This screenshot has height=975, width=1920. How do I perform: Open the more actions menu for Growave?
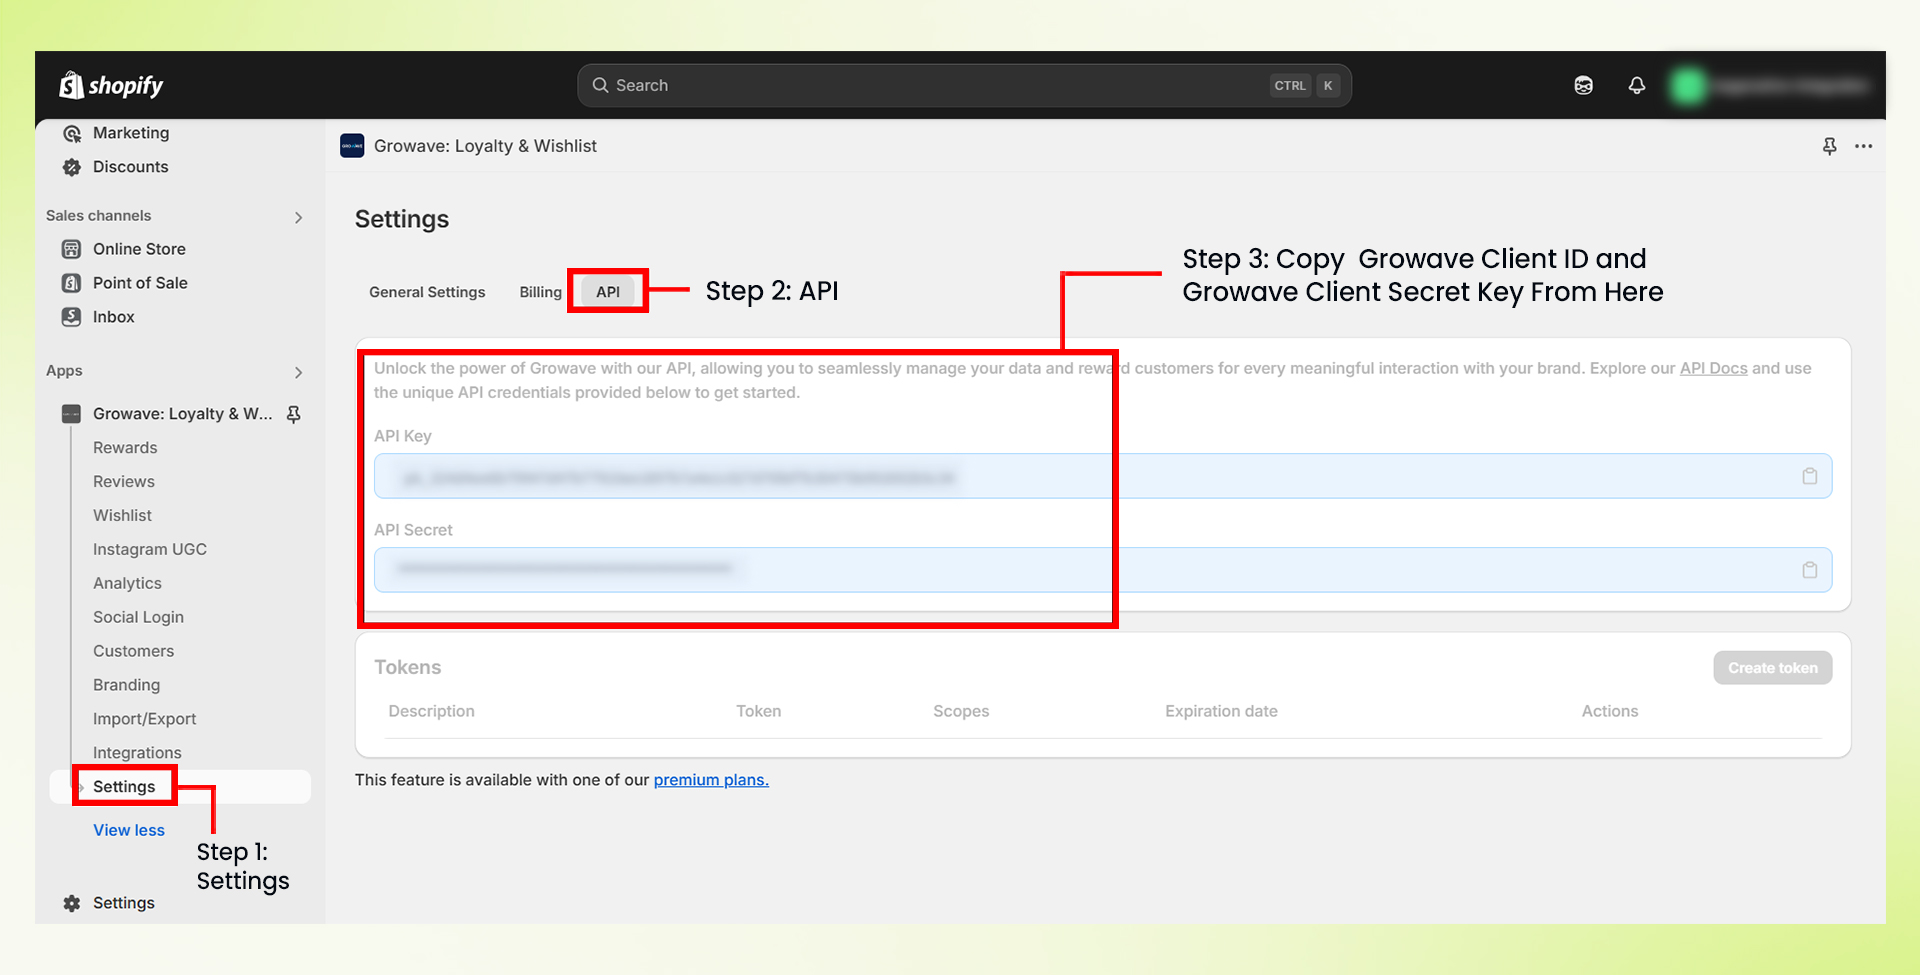pos(1863,146)
